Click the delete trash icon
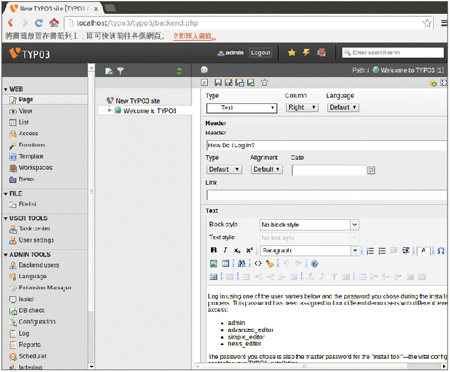Image resolution: width=450 pixels, height=372 pixels. point(264,83)
